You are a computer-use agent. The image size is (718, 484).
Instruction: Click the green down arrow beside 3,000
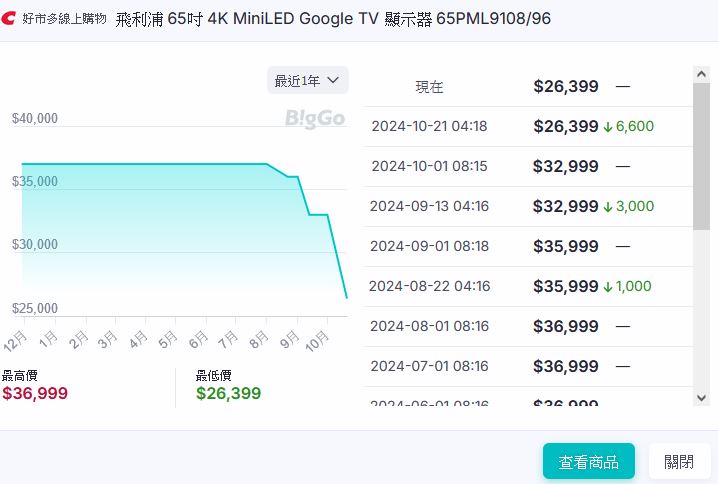[x=608, y=207]
